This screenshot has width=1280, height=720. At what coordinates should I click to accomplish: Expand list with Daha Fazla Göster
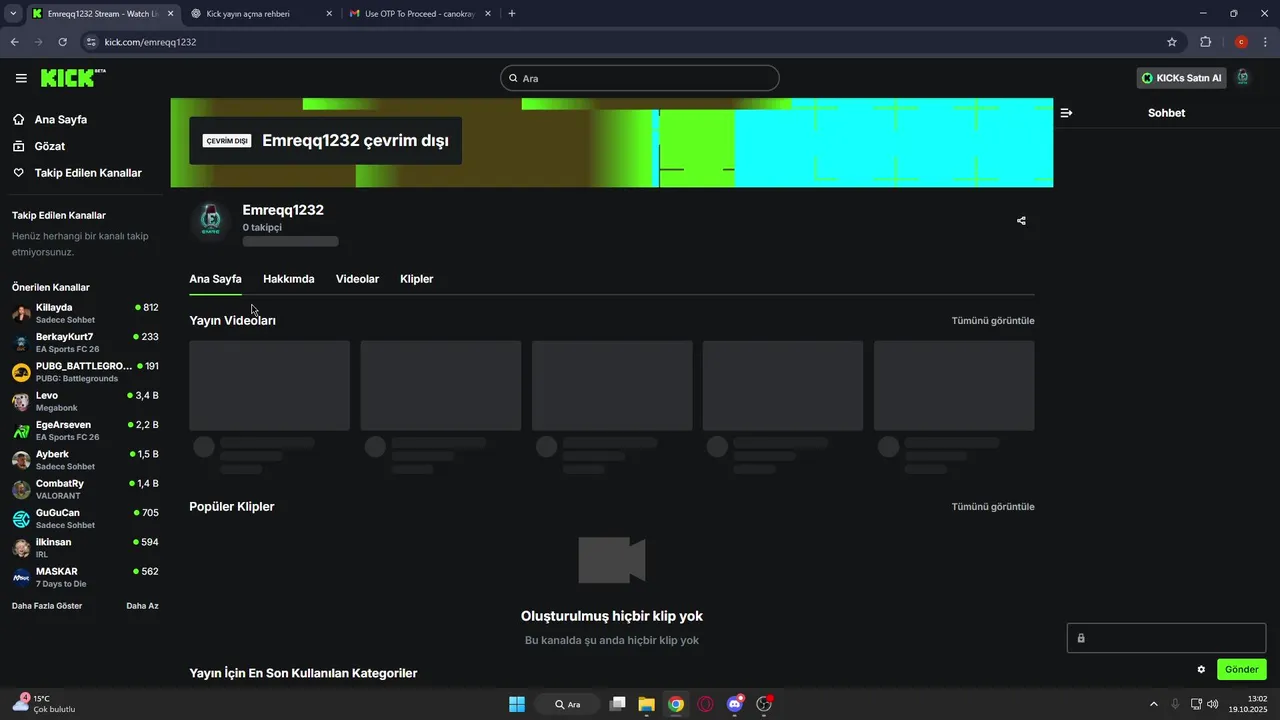[47, 606]
